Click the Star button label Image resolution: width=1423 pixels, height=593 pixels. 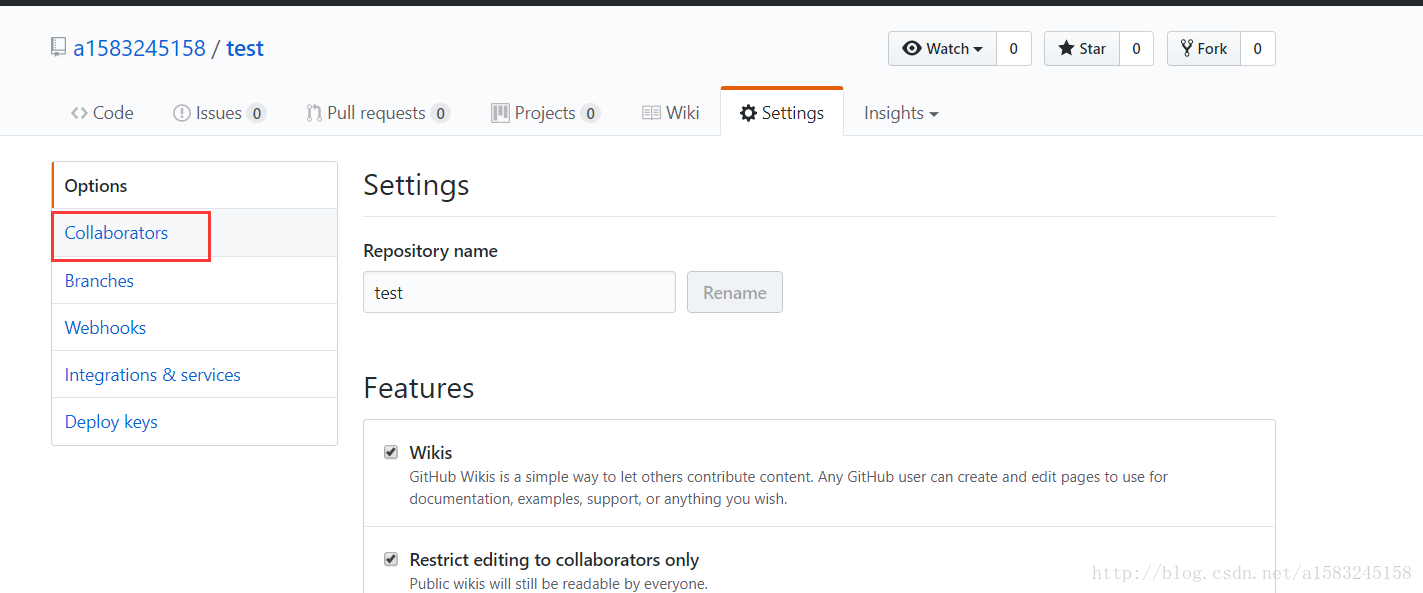1093,48
